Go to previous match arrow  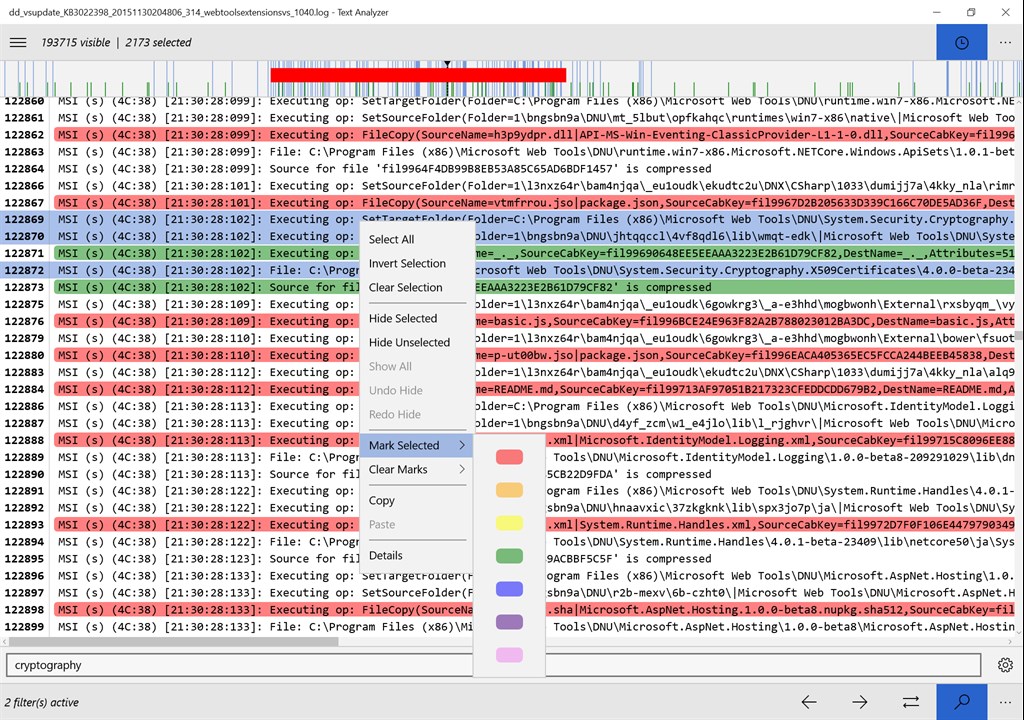coord(808,702)
